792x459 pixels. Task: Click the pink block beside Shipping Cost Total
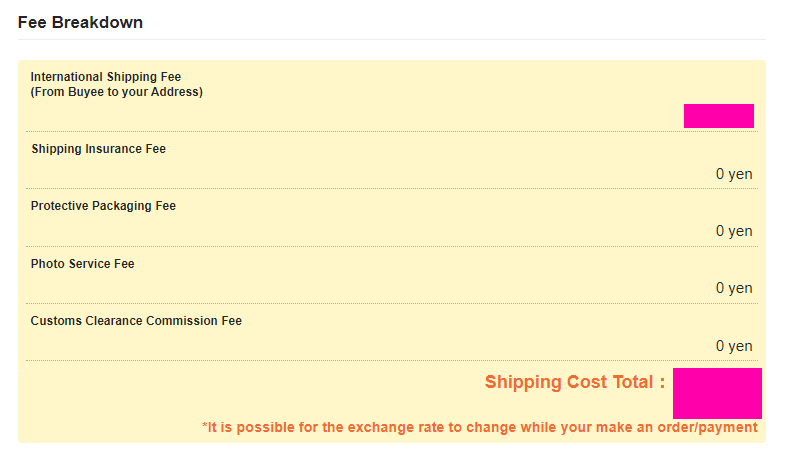pyautogui.click(x=717, y=393)
